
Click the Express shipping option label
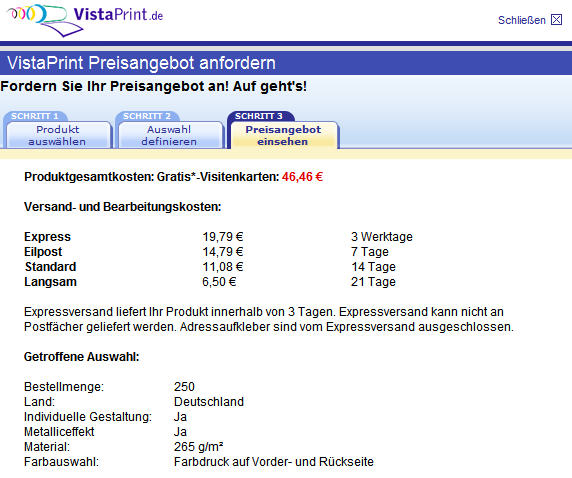(x=47, y=237)
